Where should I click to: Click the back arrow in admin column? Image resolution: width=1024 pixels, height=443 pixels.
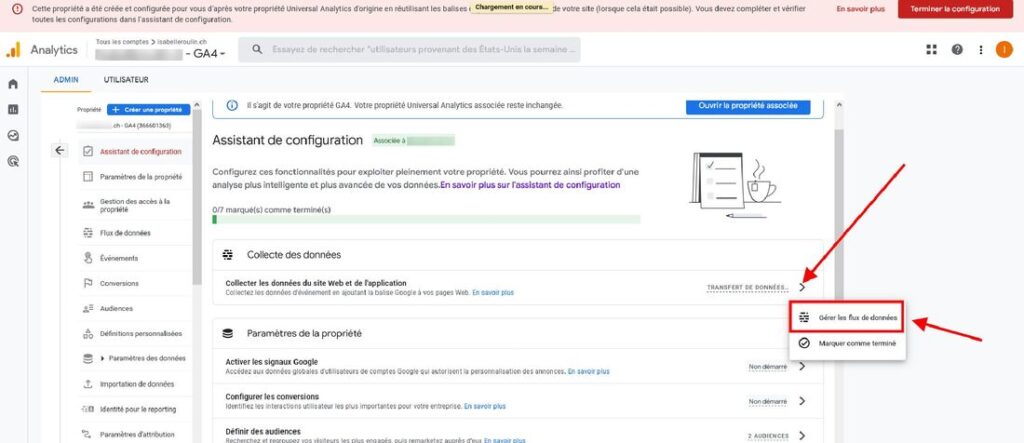(x=59, y=151)
